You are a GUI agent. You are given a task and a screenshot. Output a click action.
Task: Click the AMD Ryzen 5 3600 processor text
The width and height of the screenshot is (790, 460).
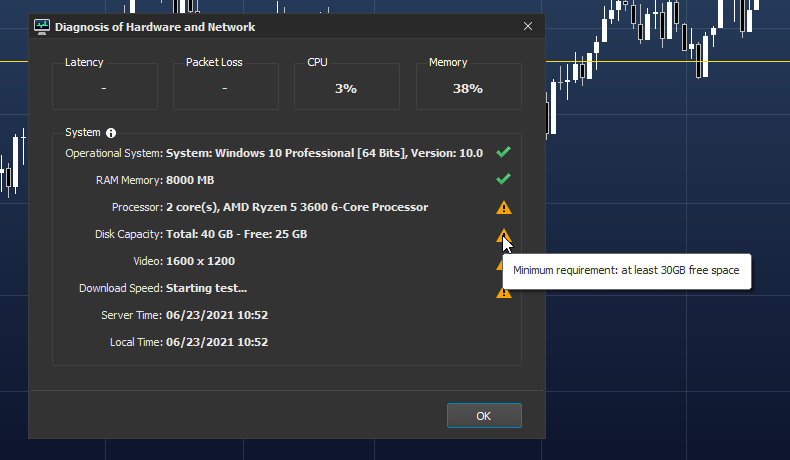297,207
